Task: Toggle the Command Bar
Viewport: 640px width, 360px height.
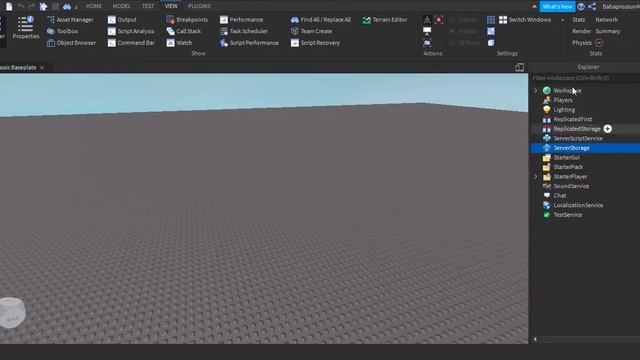Action: pyautogui.click(x=131, y=43)
